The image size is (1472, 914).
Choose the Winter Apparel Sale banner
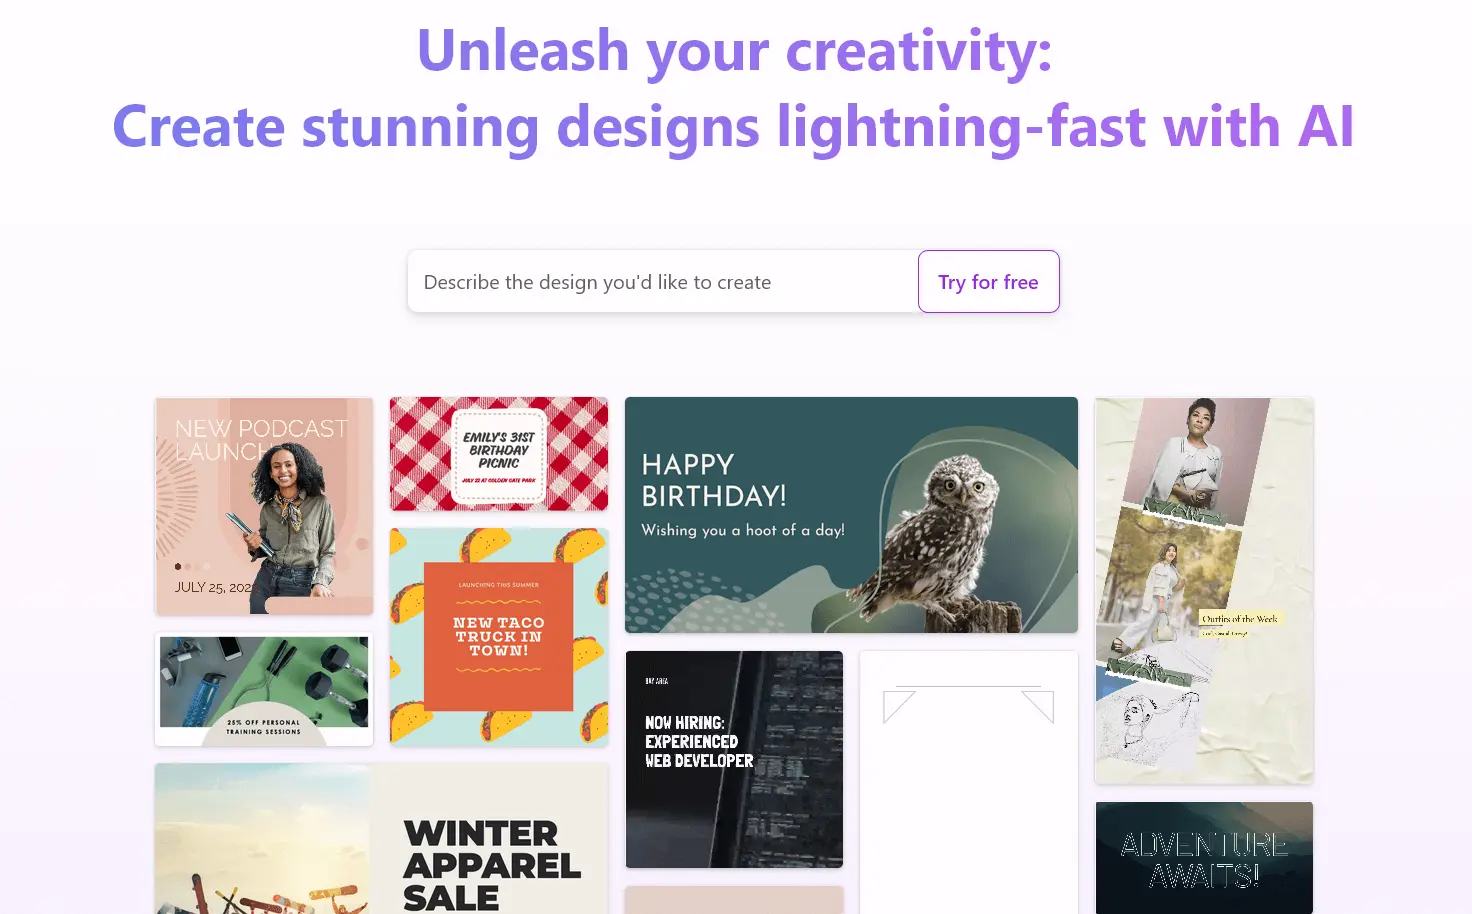pyautogui.click(x=381, y=839)
